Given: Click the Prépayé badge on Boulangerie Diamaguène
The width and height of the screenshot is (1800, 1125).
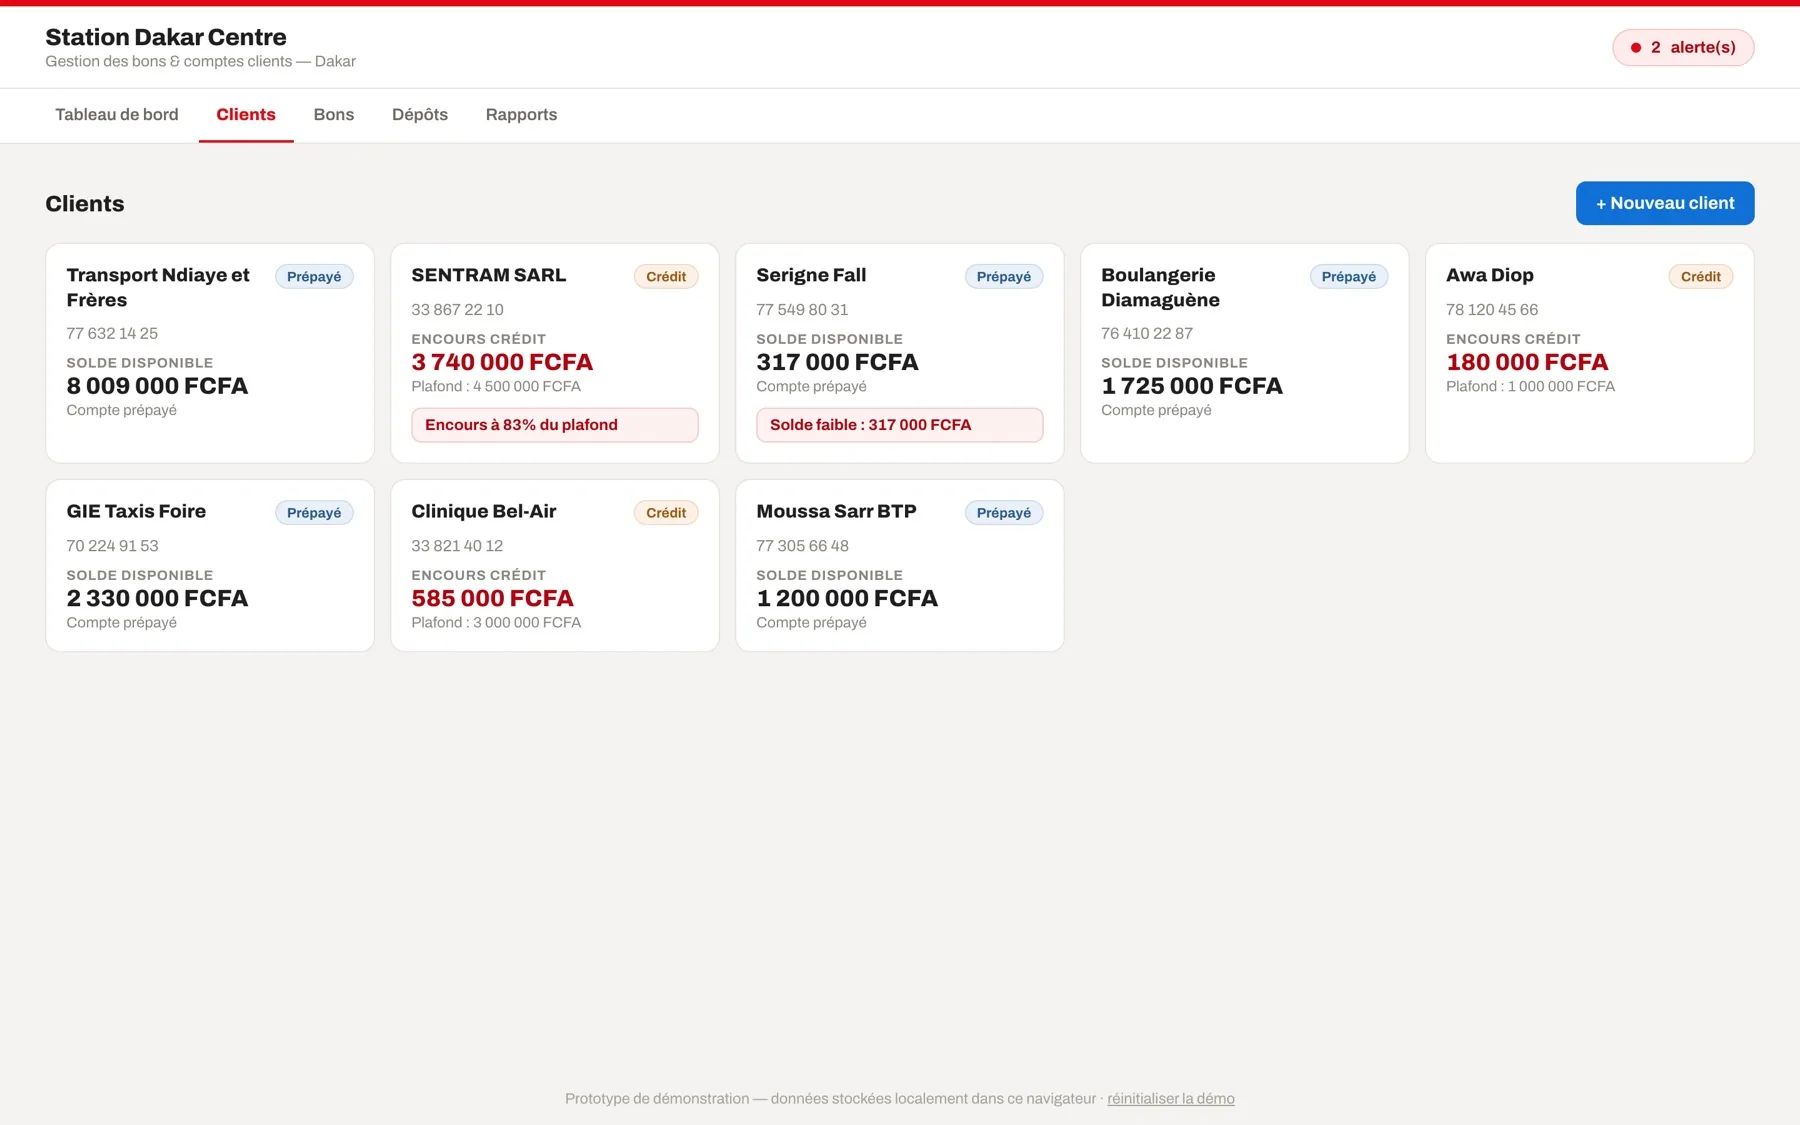Looking at the screenshot, I should [1348, 277].
